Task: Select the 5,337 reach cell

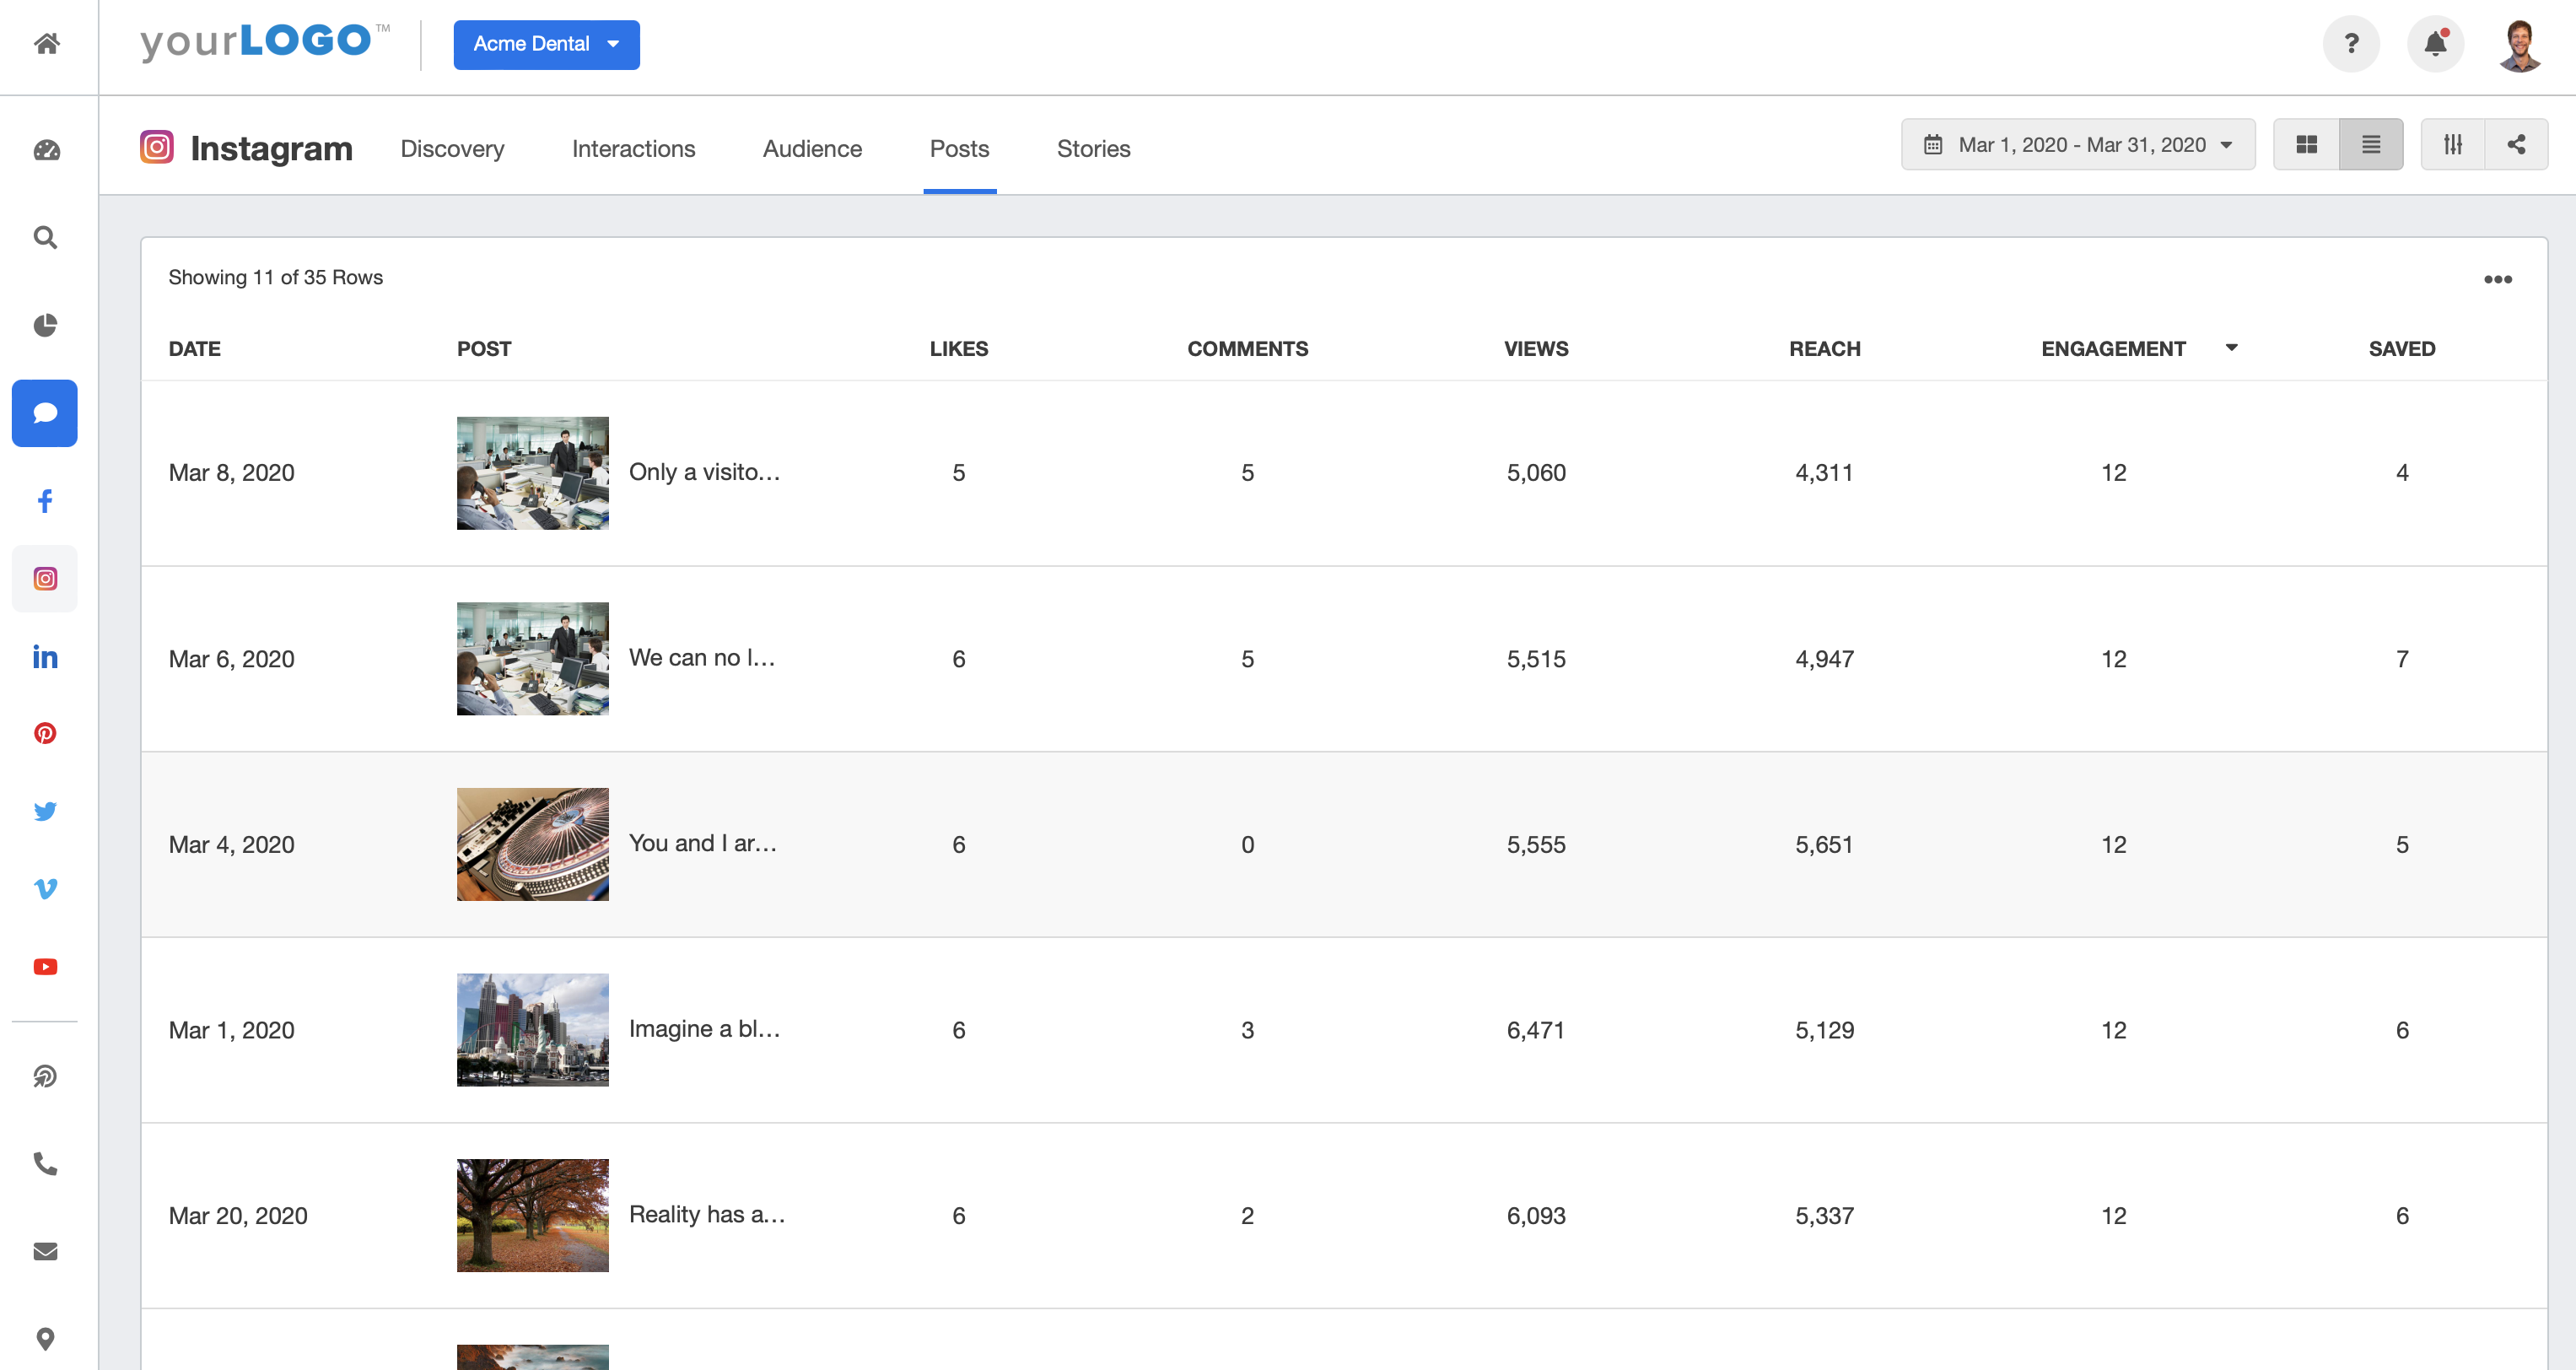Action: [1824, 1216]
